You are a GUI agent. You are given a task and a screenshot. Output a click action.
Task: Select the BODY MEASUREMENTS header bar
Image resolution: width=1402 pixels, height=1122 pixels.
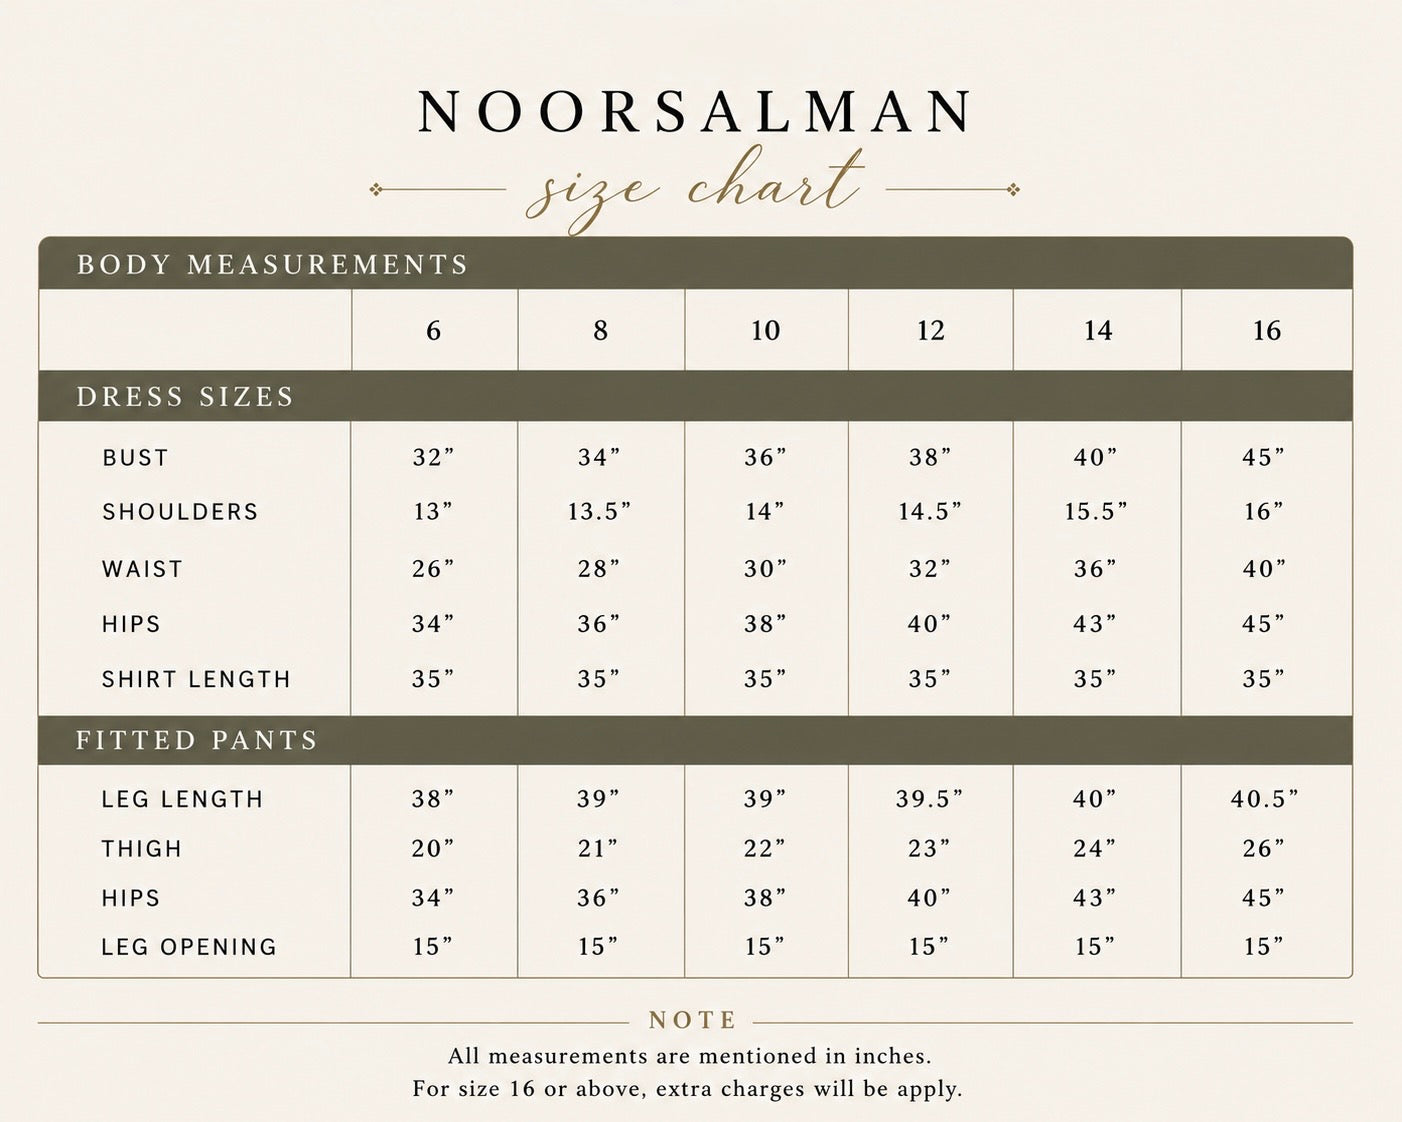(695, 264)
